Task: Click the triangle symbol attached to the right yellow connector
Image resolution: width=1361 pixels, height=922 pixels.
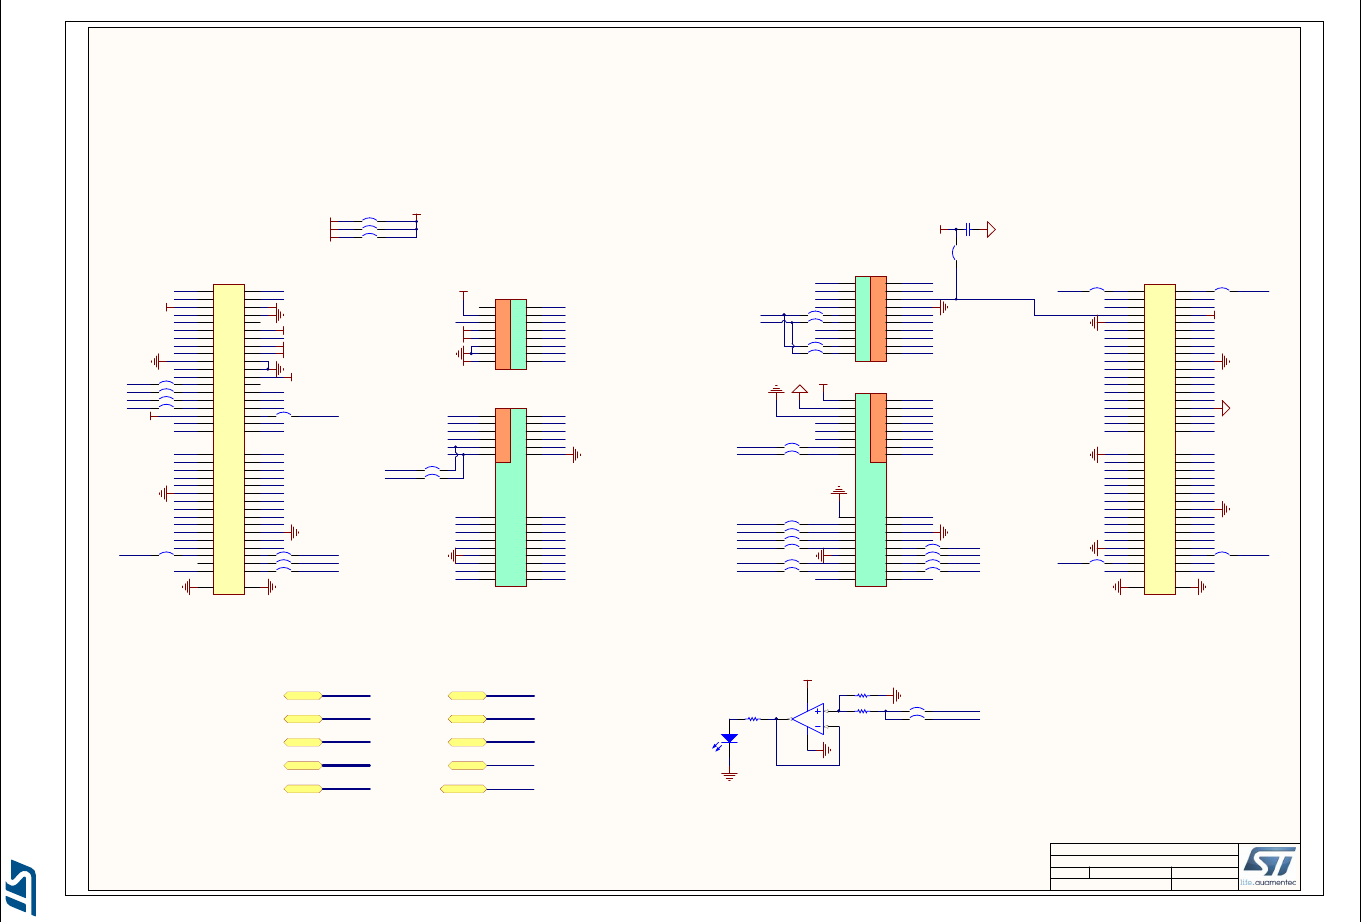Action: pos(1225,407)
